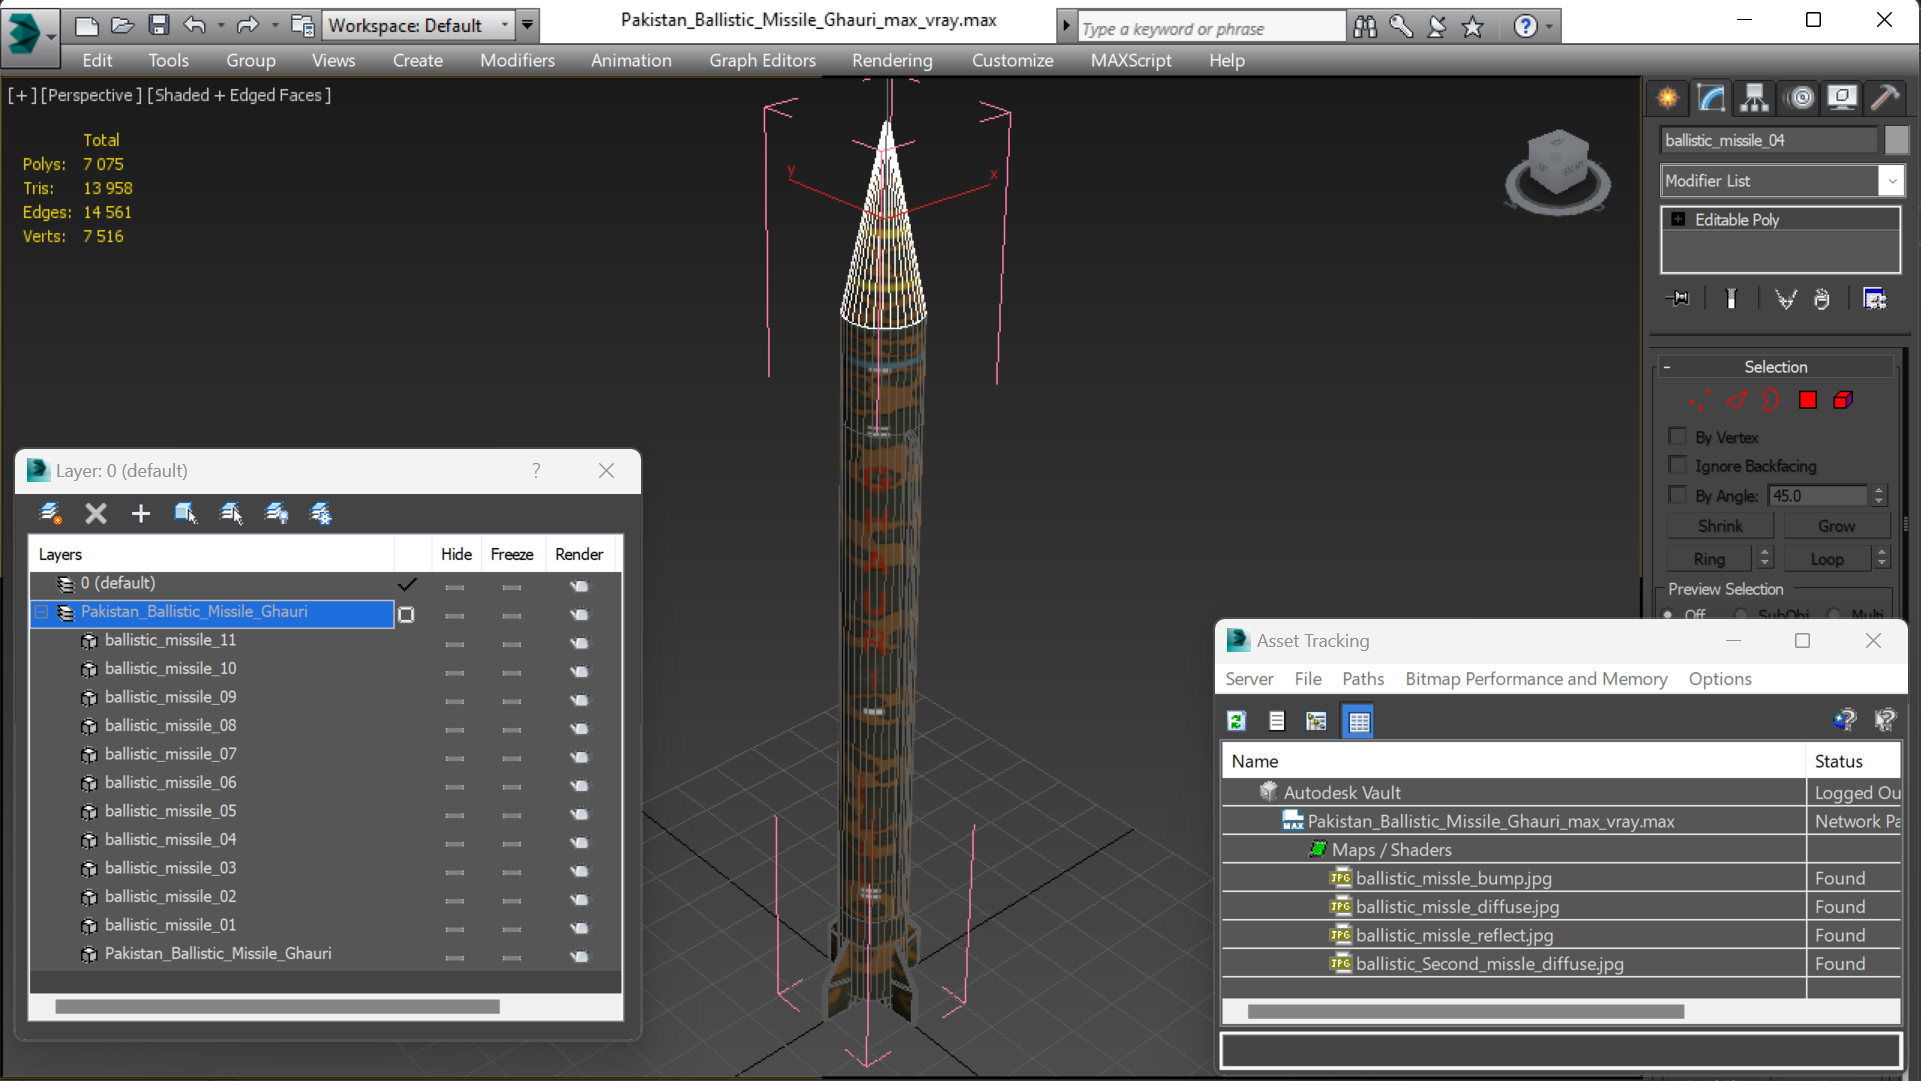
Task: Click the Shrink button
Action: coord(1720,526)
